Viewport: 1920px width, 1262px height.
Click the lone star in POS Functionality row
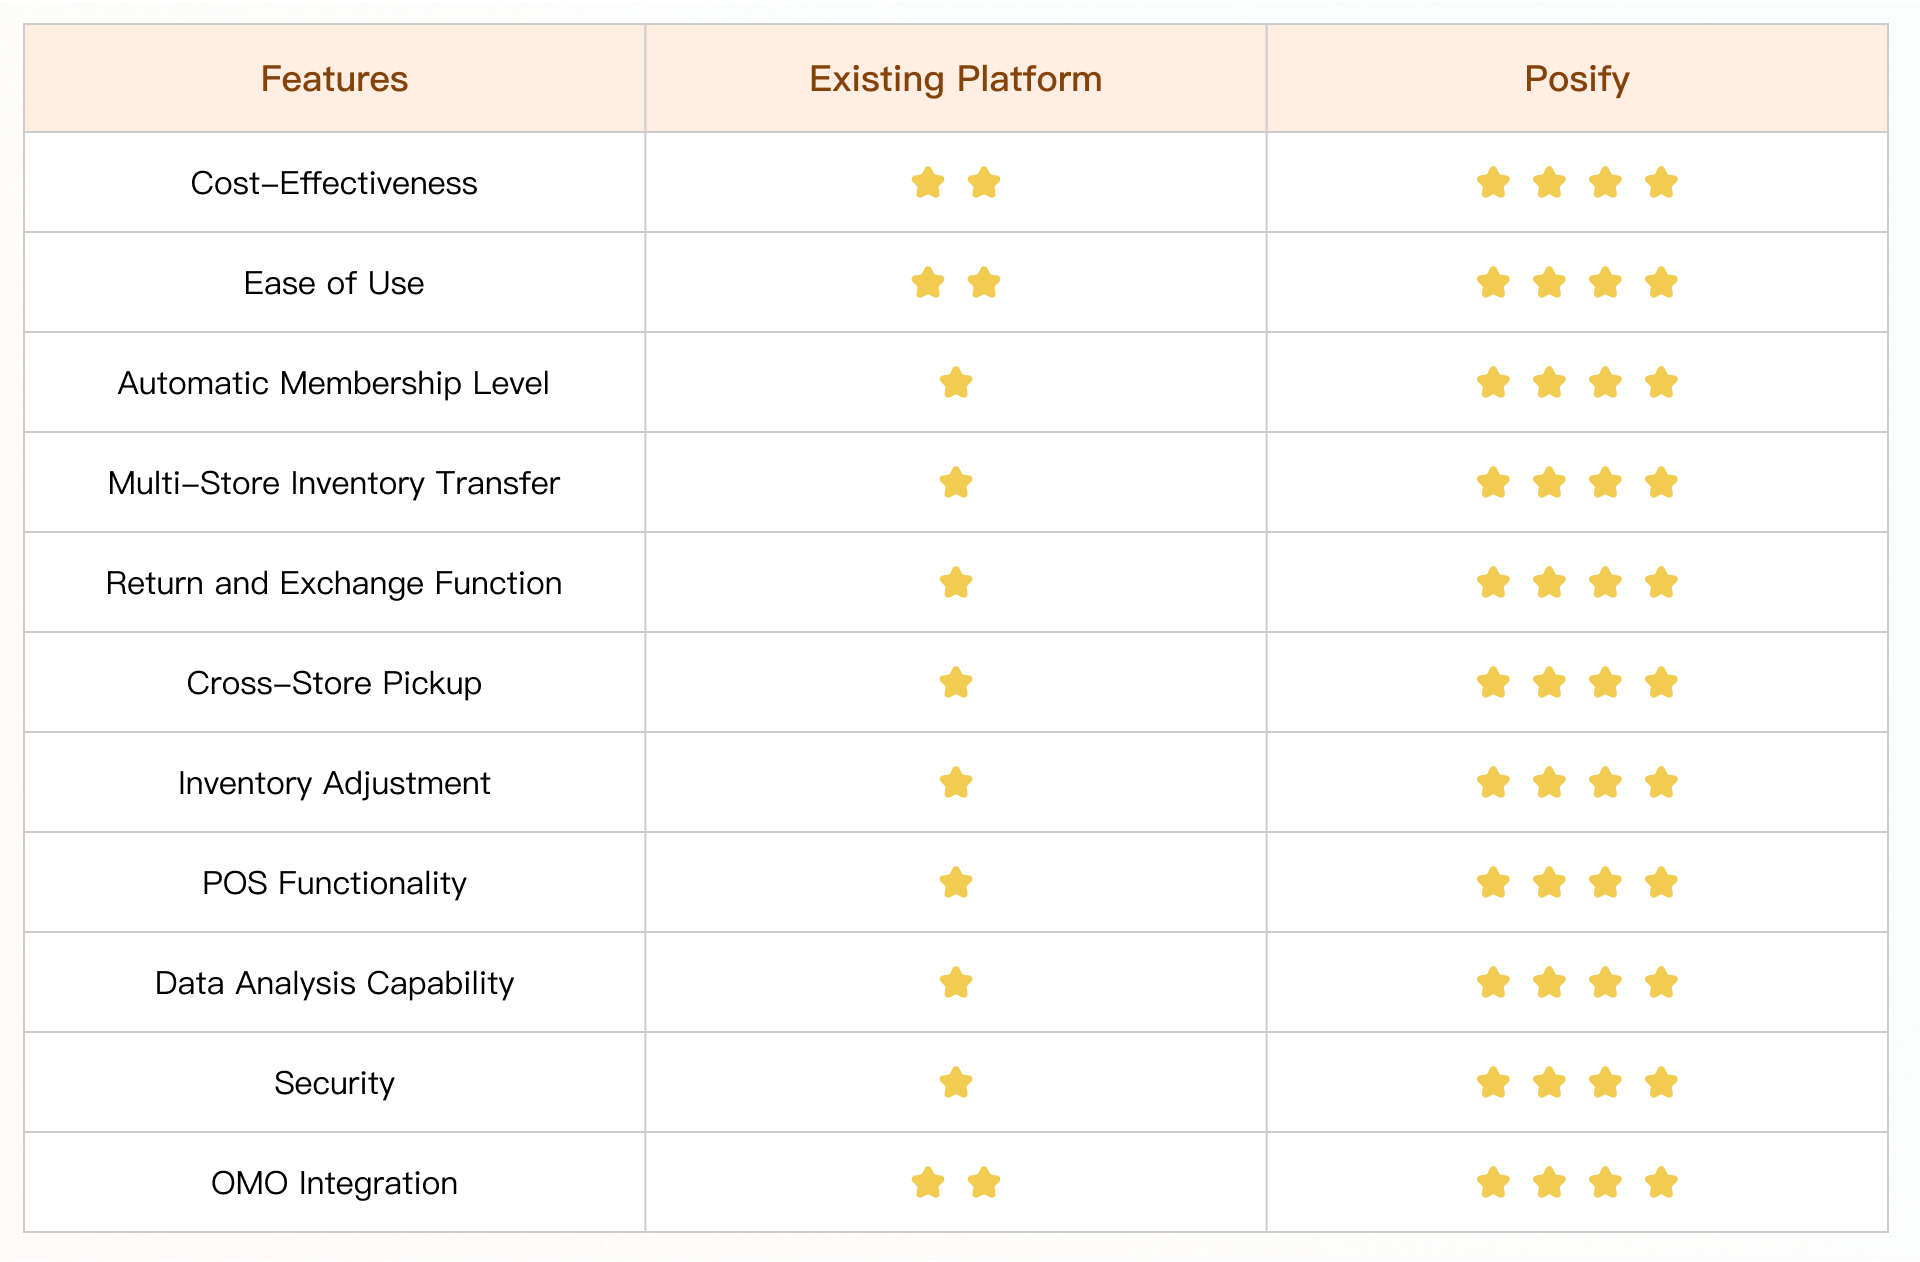tap(956, 882)
